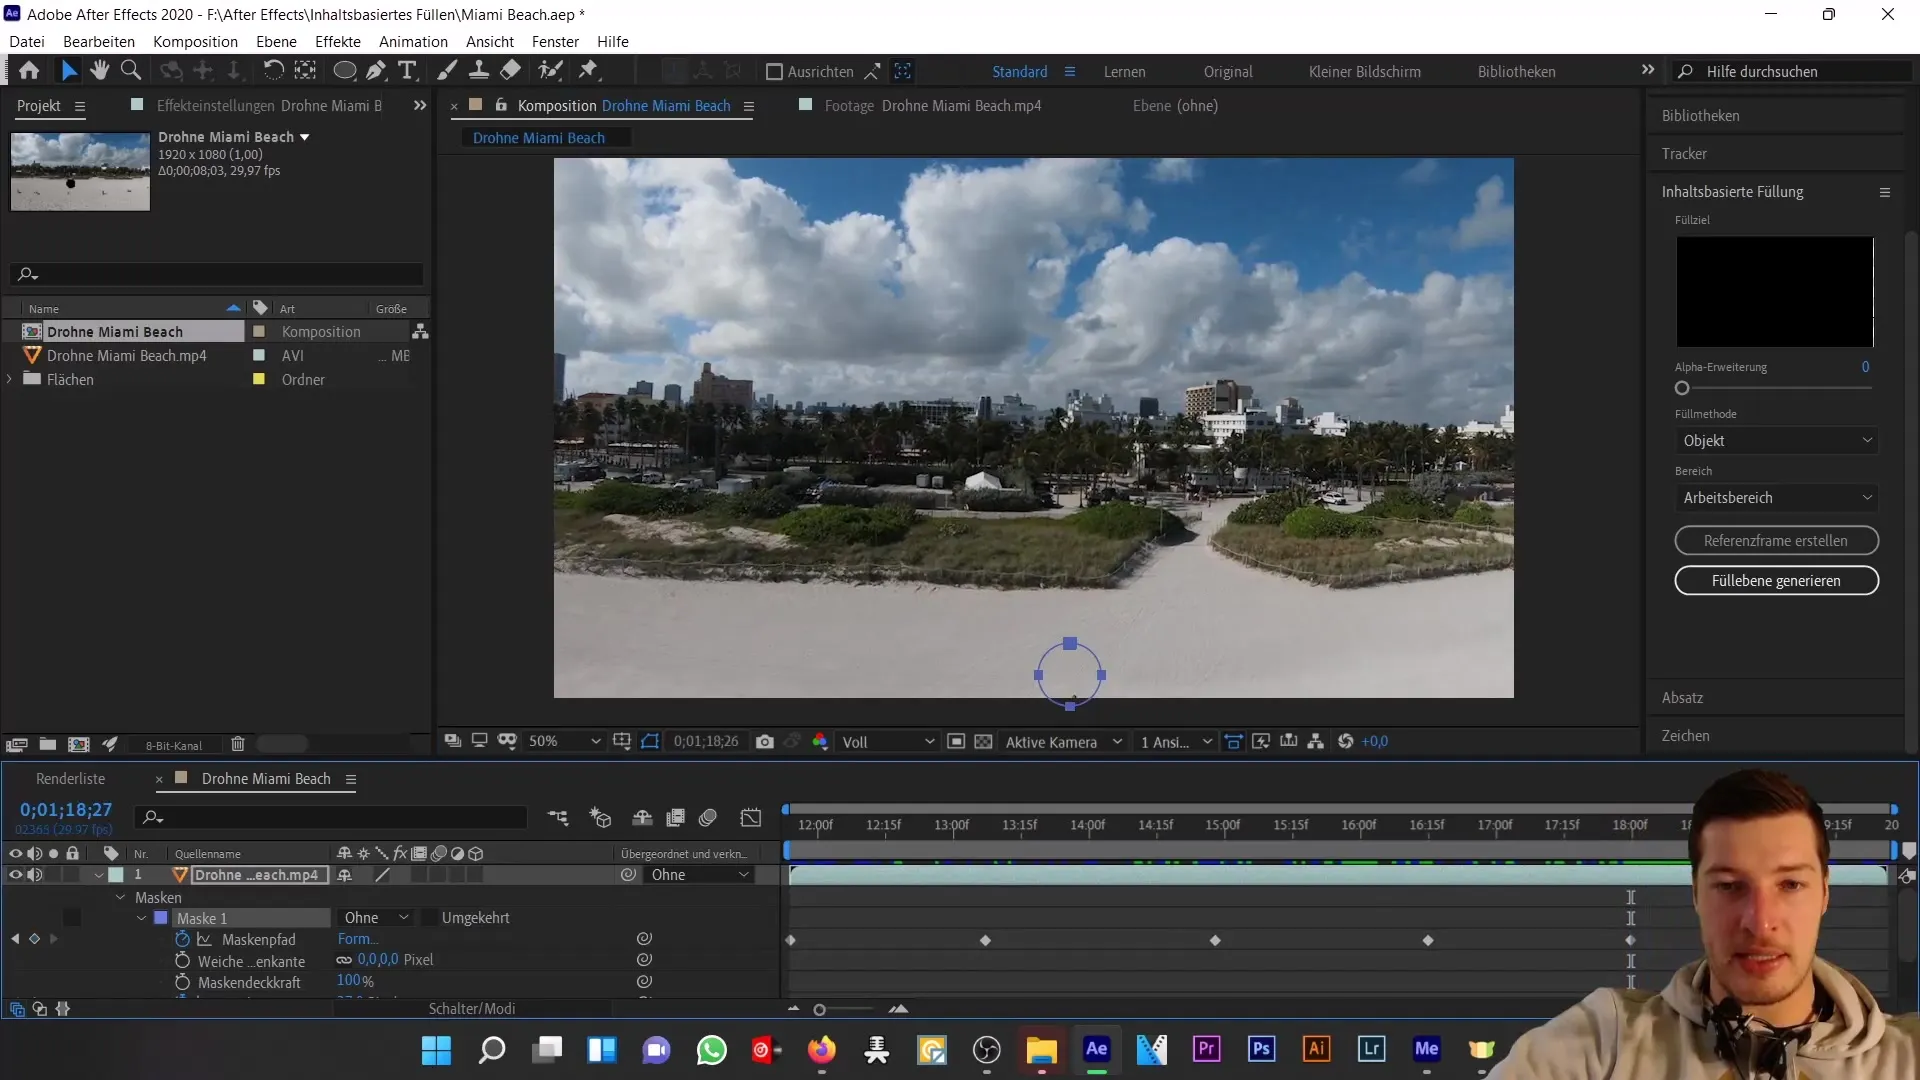Toggle stopwatch for Maskendeckkraft
Viewport: 1920px width, 1080px height.
[x=182, y=983]
